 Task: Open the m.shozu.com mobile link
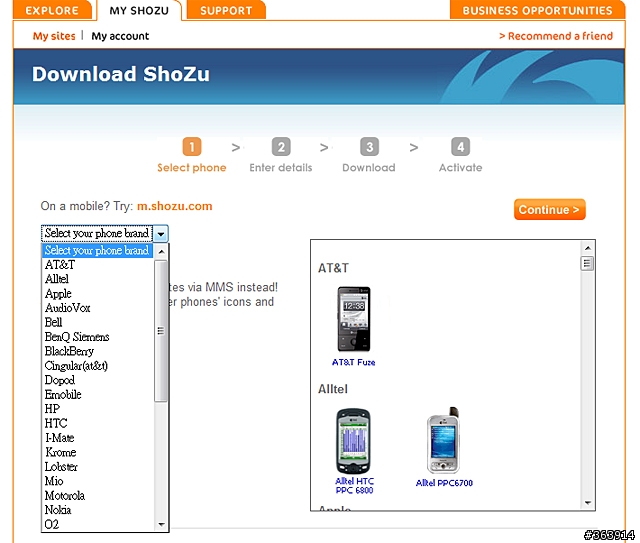[175, 206]
